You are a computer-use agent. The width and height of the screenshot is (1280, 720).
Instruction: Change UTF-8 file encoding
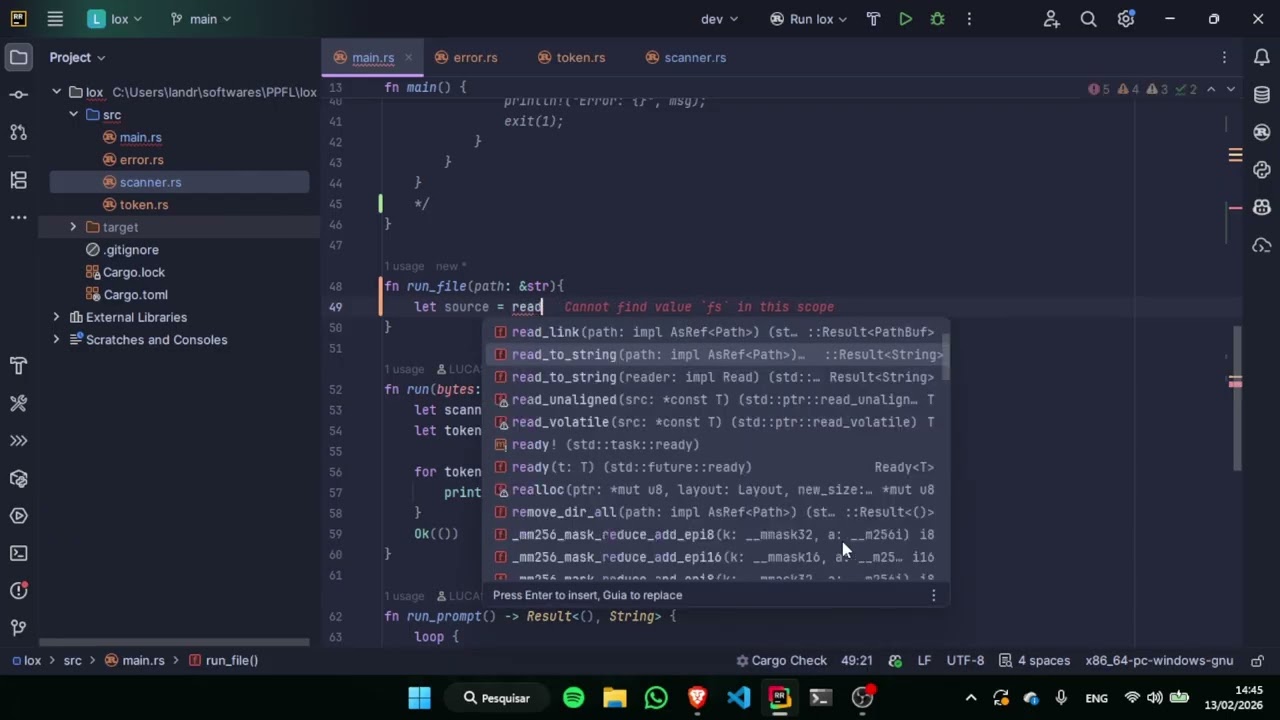[965, 661]
